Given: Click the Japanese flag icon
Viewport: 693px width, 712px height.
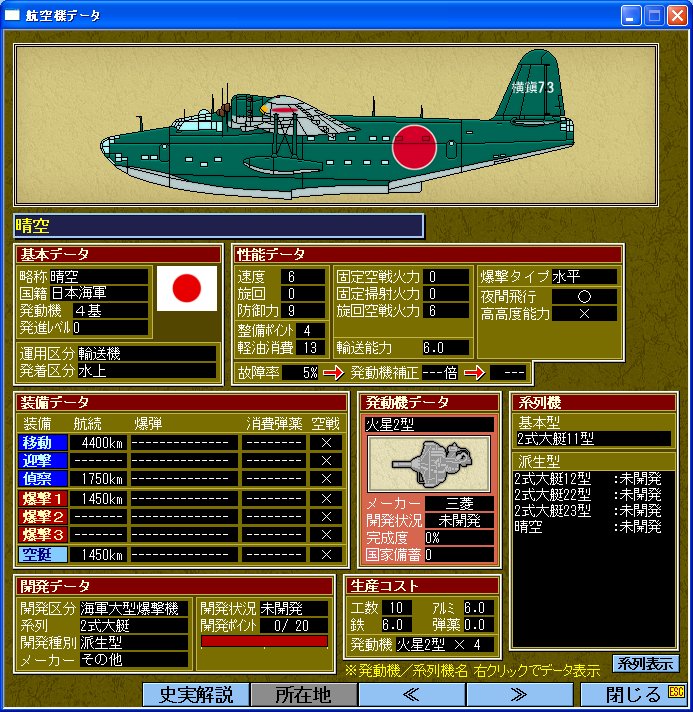Looking at the screenshot, I should 187,288.
